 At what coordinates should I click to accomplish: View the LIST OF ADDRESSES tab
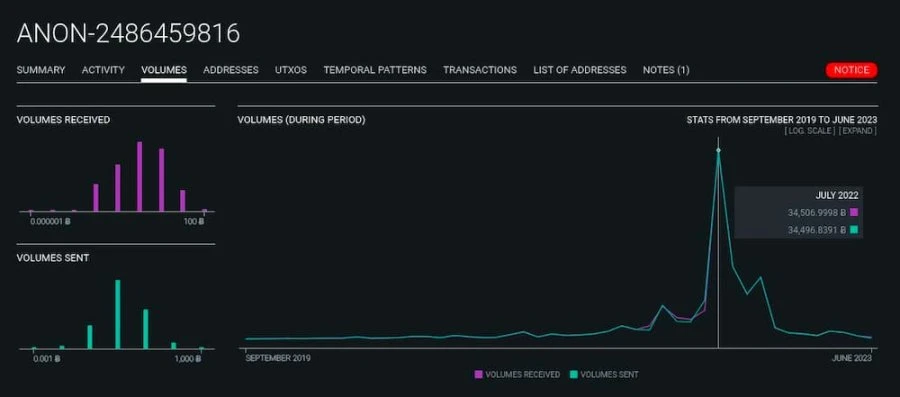(x=580, y=70)
